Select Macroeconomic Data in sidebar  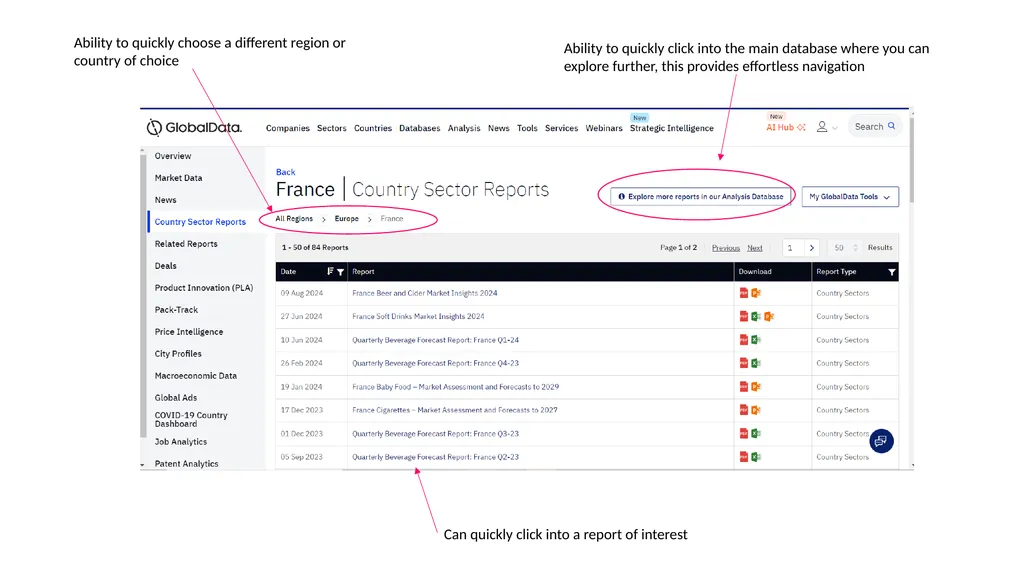pos(196,376)
